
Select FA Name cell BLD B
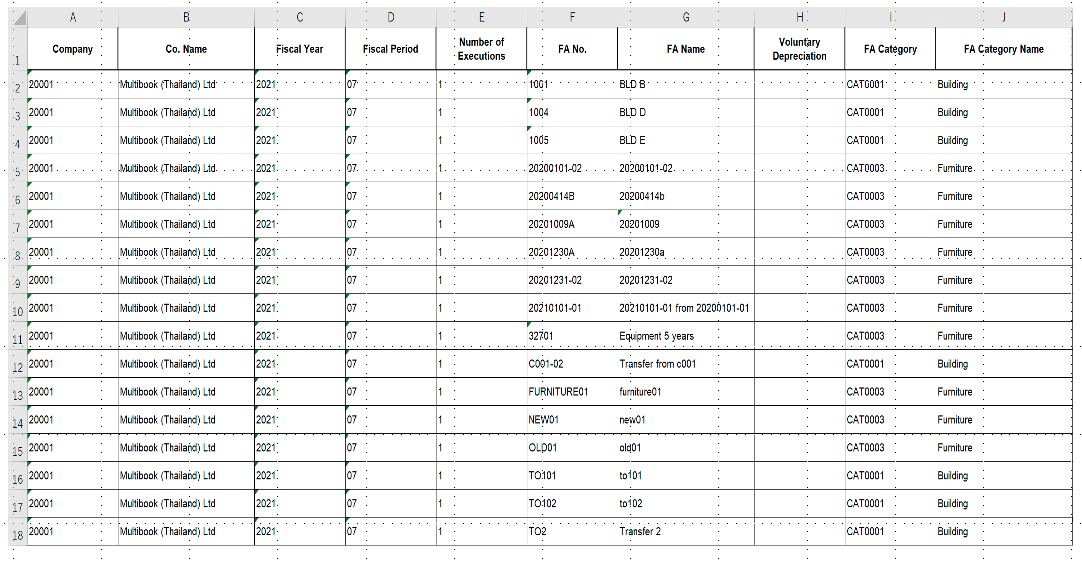point(686,84)
